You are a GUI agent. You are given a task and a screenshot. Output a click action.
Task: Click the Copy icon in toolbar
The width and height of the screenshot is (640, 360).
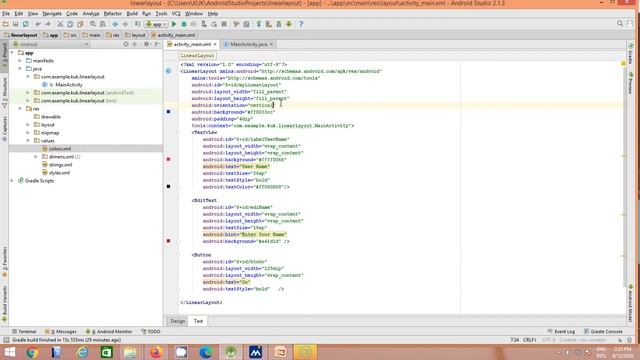tap(70, 24)
